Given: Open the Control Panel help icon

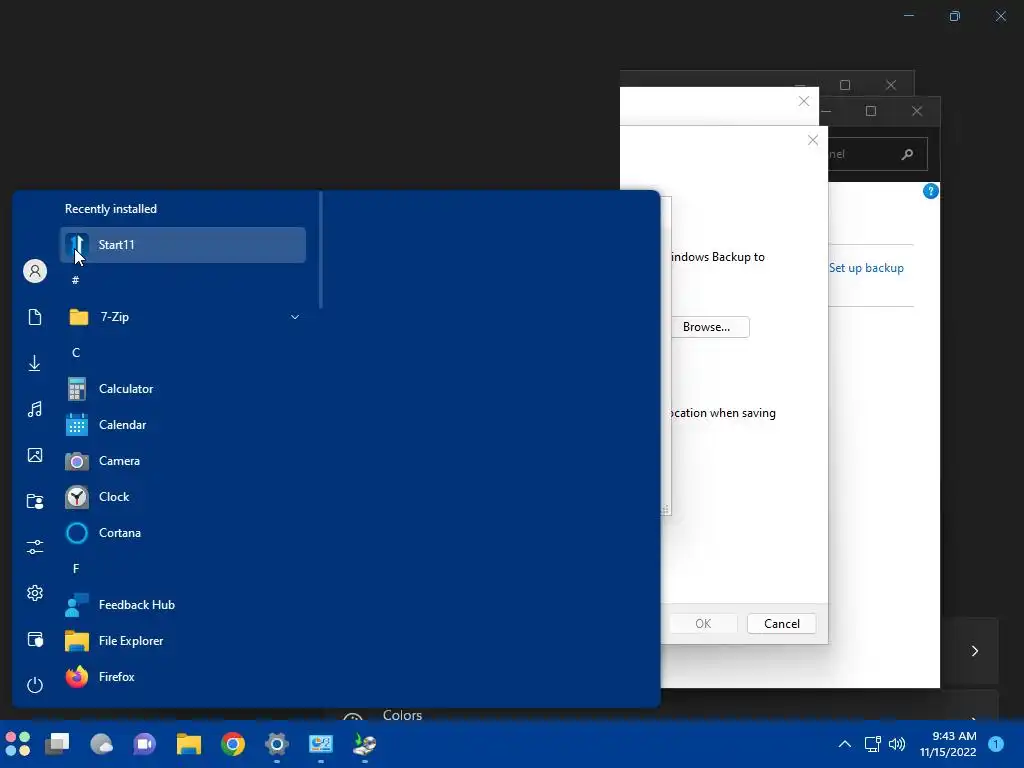Looking at the screenshot, I should 931,191.
